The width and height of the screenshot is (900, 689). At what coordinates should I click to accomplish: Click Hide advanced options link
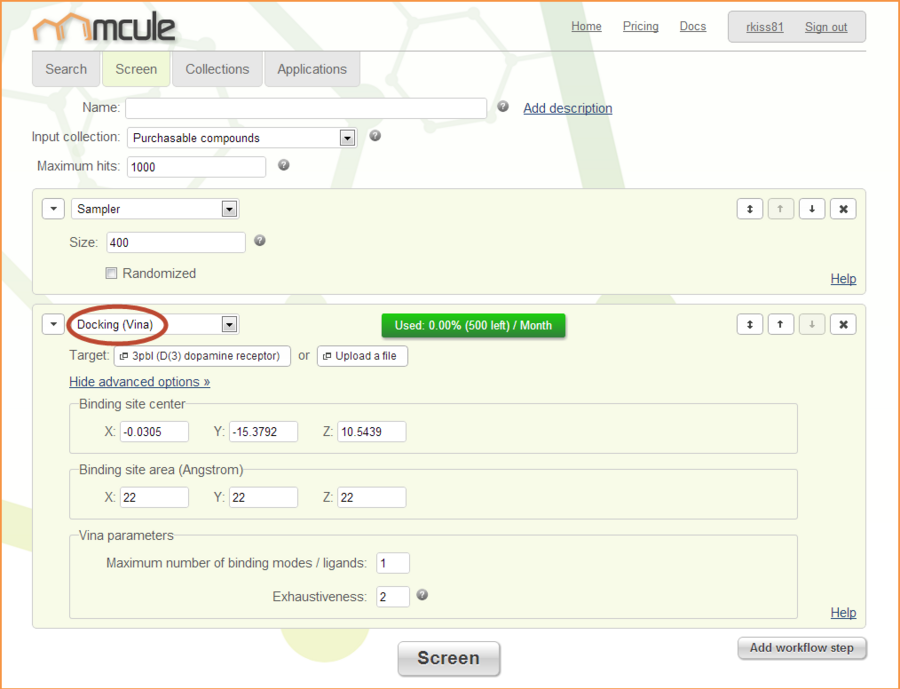click(139, 381)
